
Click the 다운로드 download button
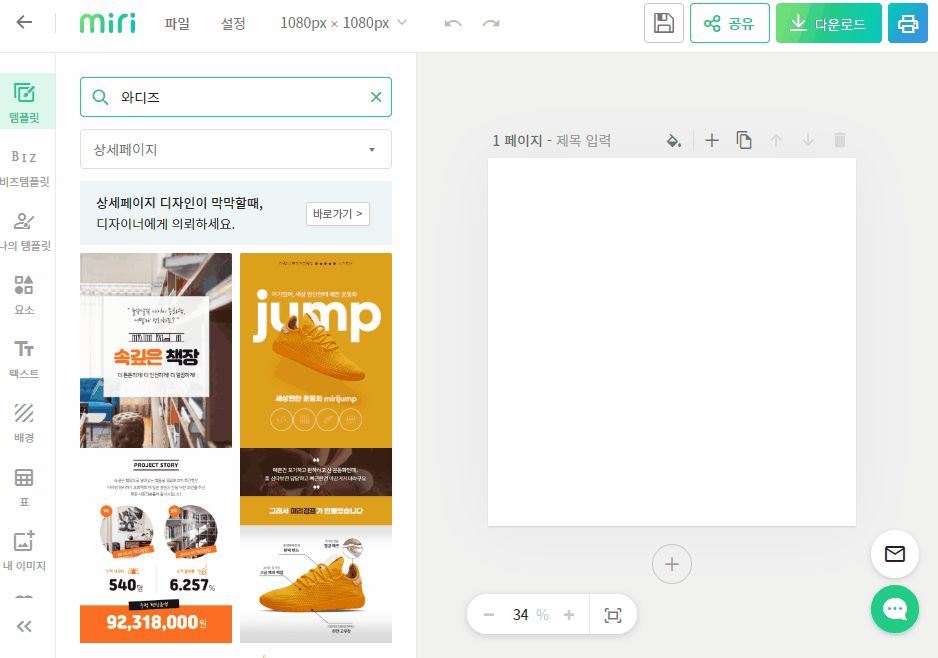pos(829,23)
